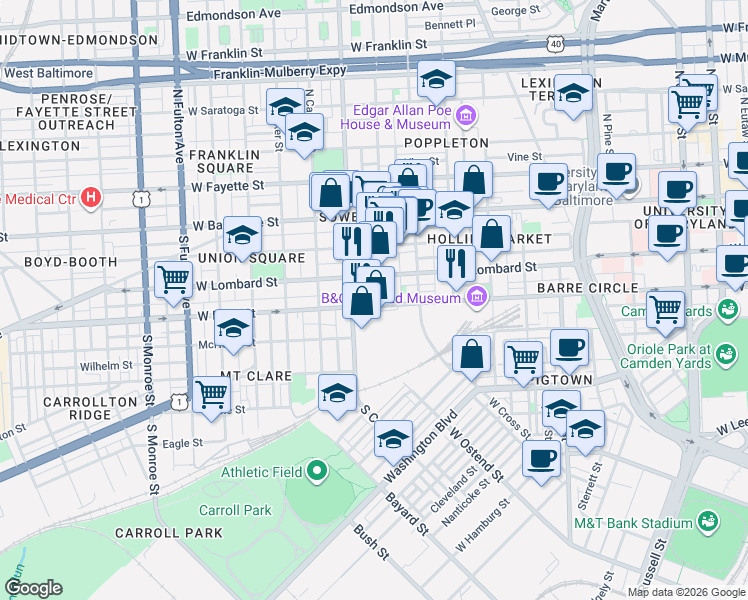This screenshot has height=600, width=748.
Task: Click the grocery cart marker near Camden Yards
Action: click(665, 310)
